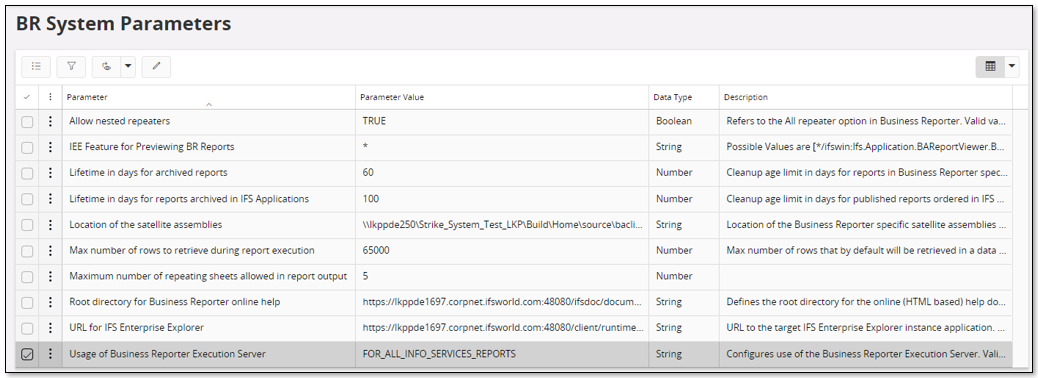Open three-dot menu for IEE Feature row
Viewport: 1038px width, 378px height.
click(50, 148)
